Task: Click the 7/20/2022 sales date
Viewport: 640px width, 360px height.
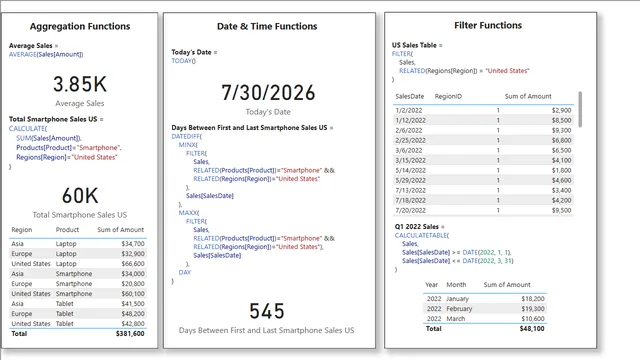Action: [410, 210]
